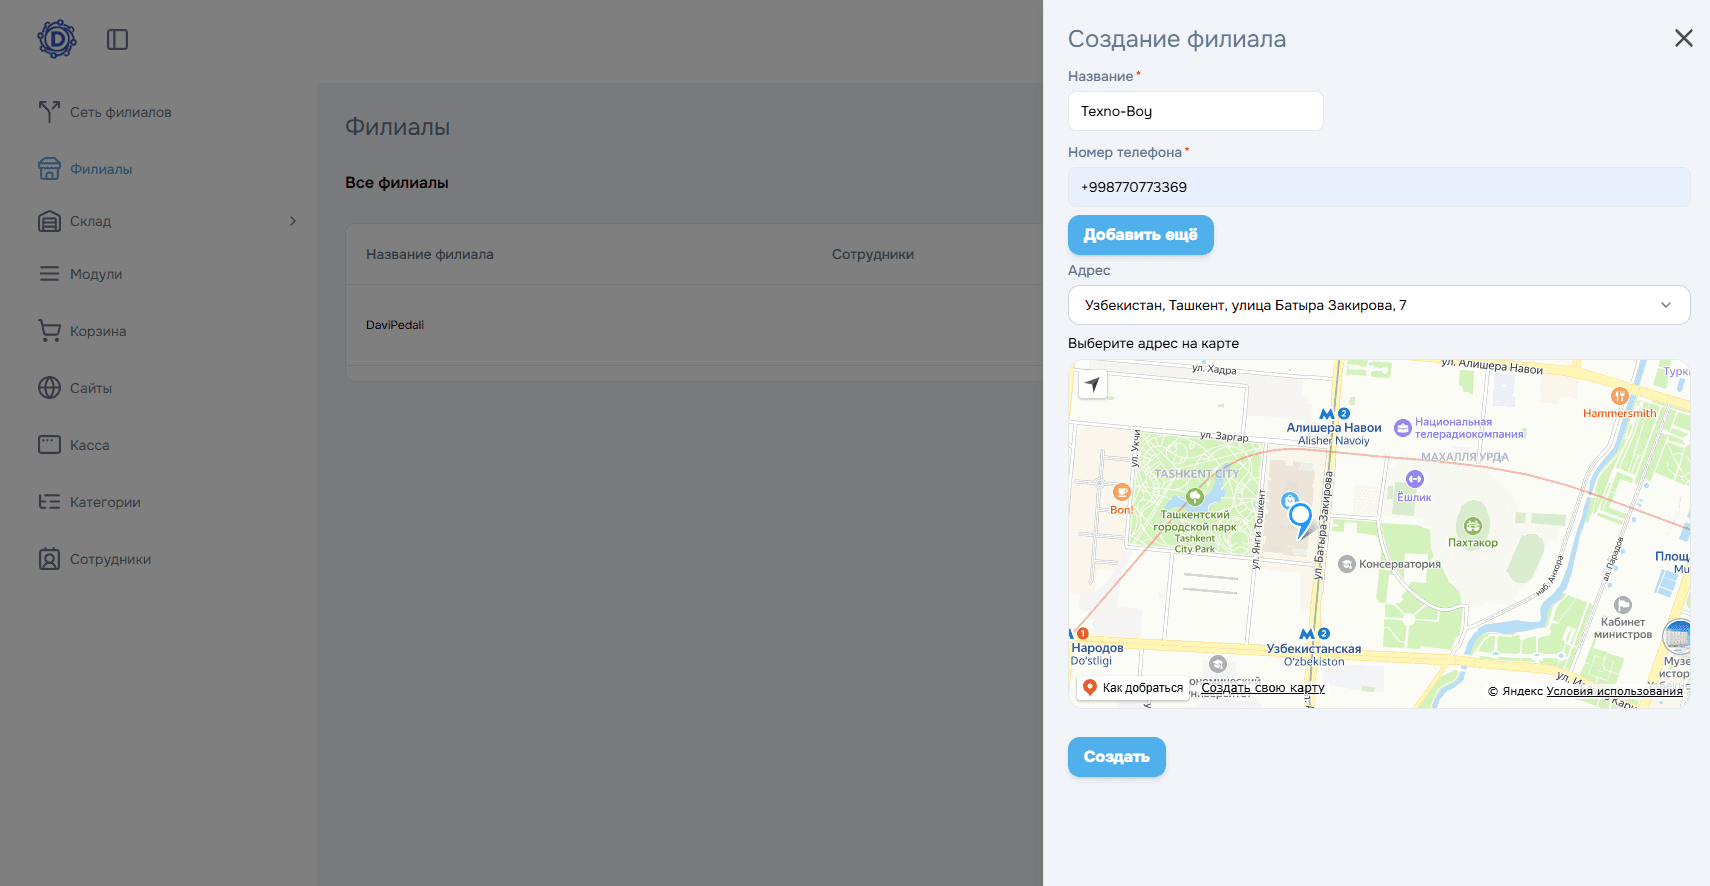Close the Создание филиала panel
The height and width of the screenshot is (886, 1710).
pos(1683,38)
